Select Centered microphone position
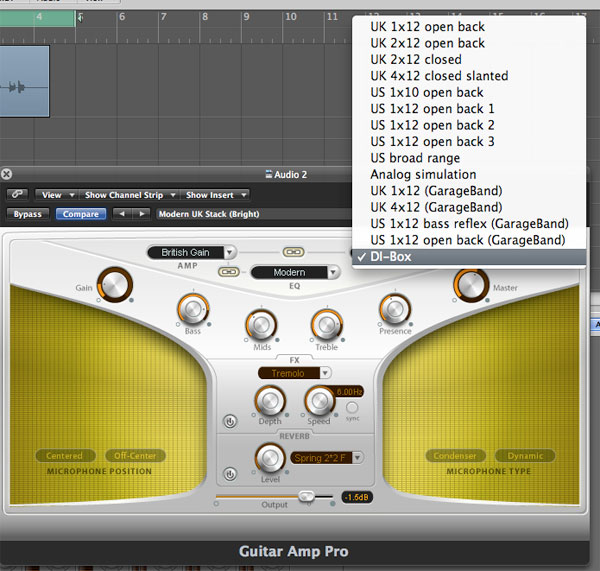Image resolution: width=600 pixels, height=571 pixels. click(65, 455)
